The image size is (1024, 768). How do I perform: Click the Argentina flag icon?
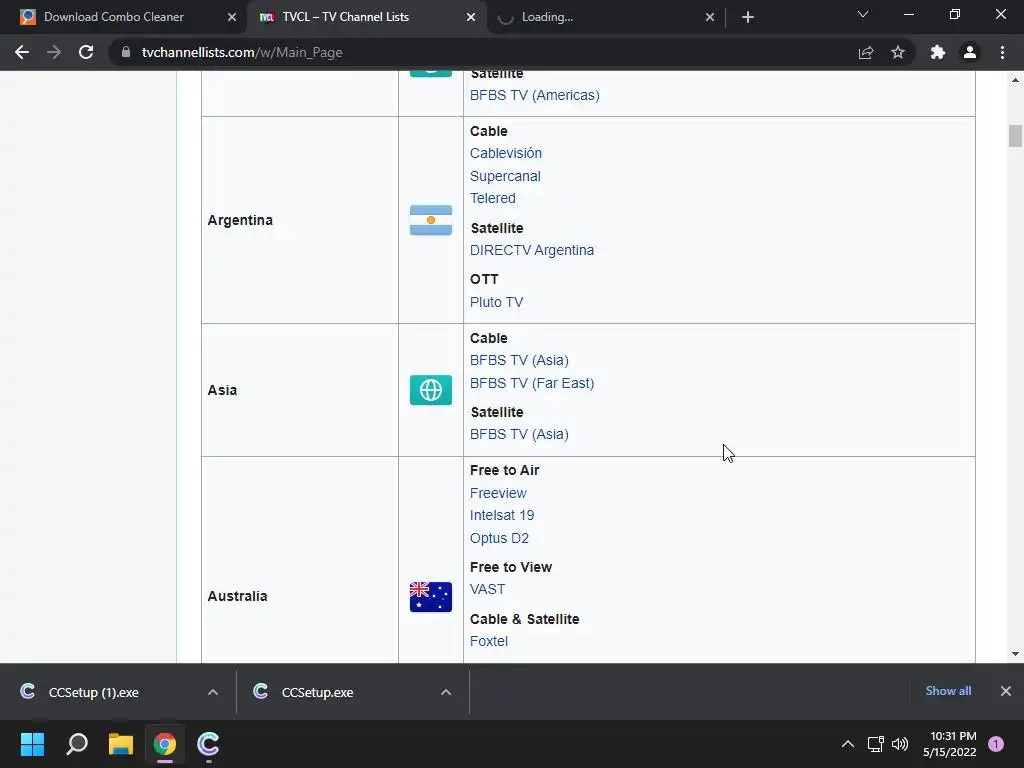430,220
